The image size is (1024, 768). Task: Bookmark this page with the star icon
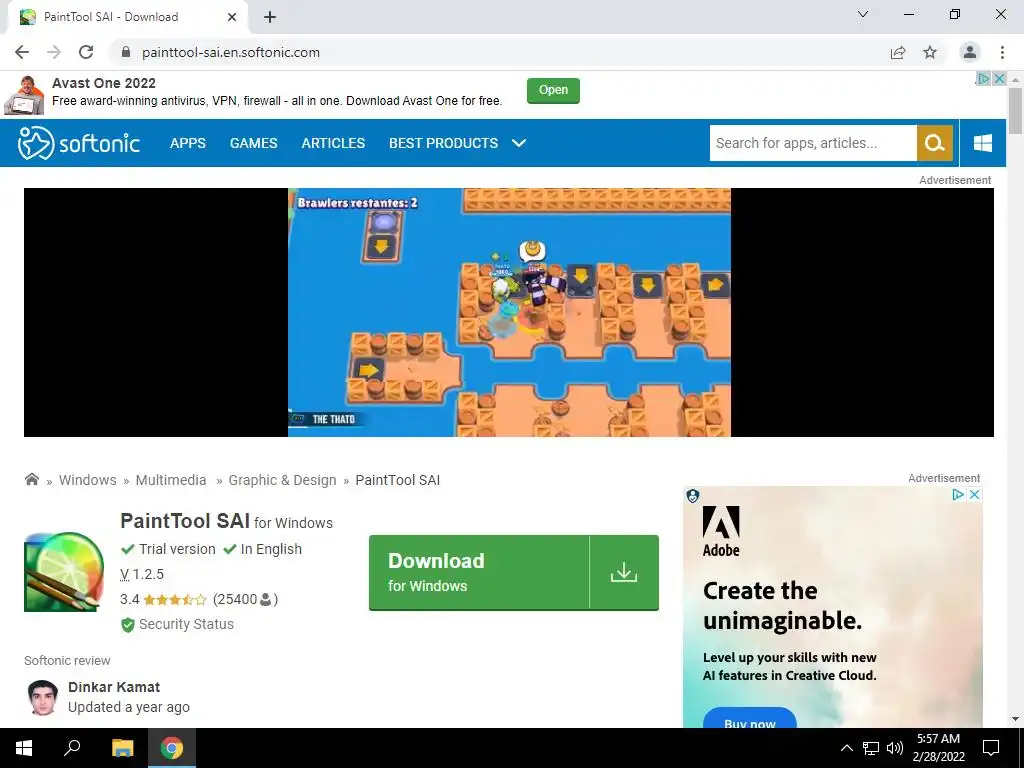tap(930, 52)
